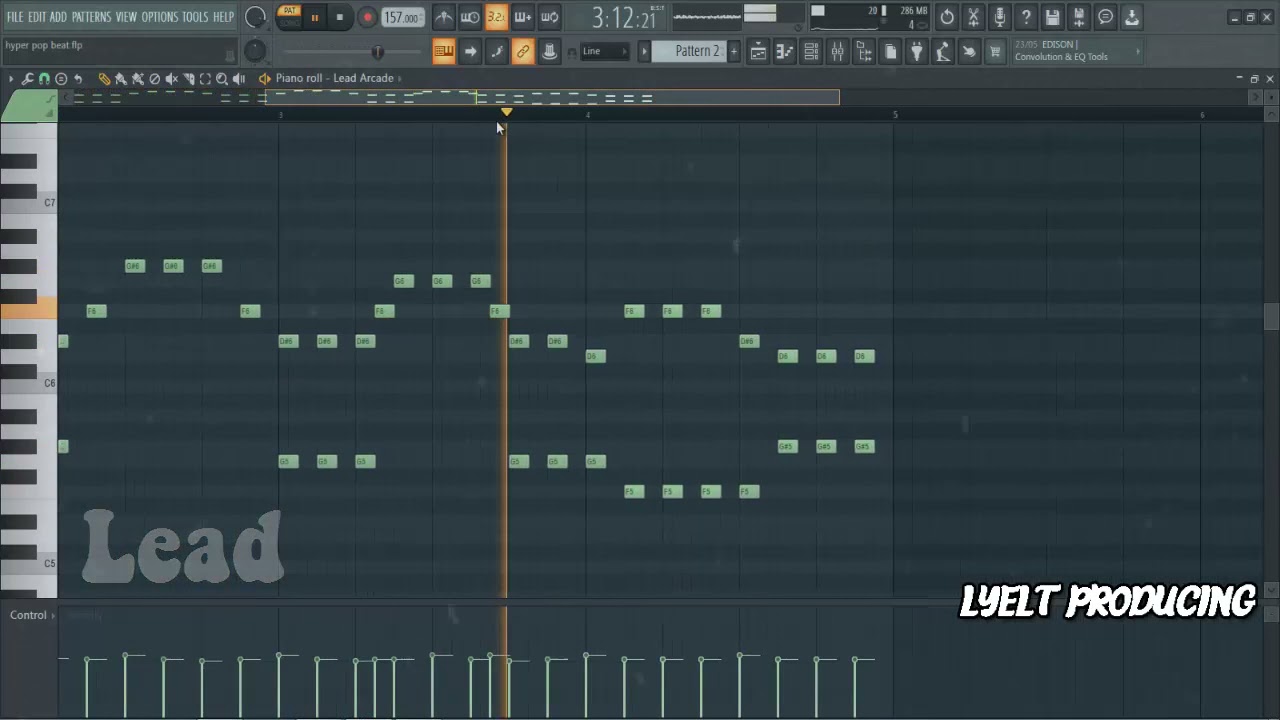The width and height of the screenshot is (1280, 720).
Task: Disable multilink to controllers link icon
Action: click(x=522, y=52)
